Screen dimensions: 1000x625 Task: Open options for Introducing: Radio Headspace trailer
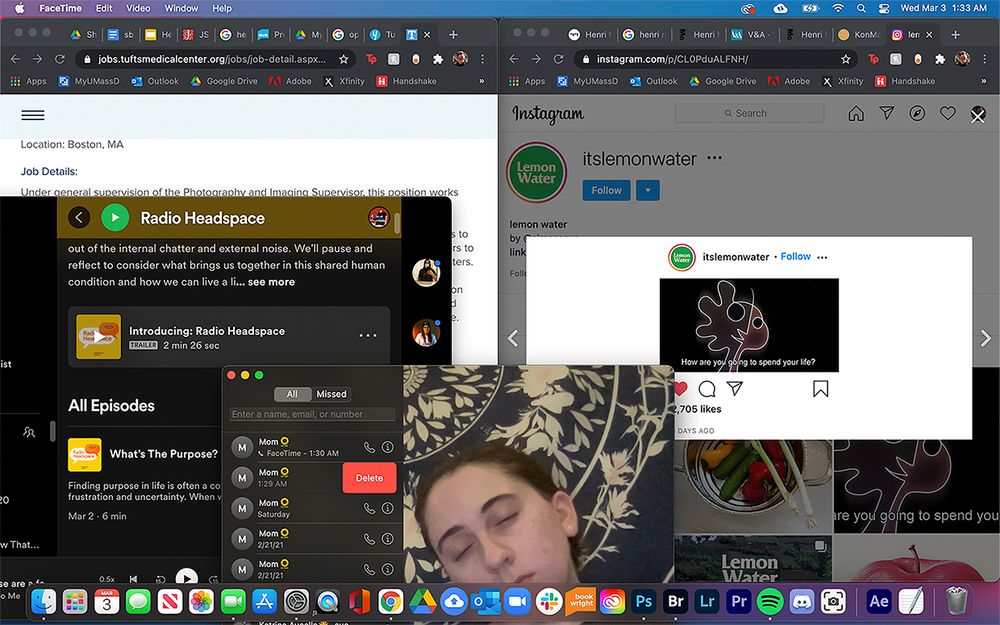point(368,335)
